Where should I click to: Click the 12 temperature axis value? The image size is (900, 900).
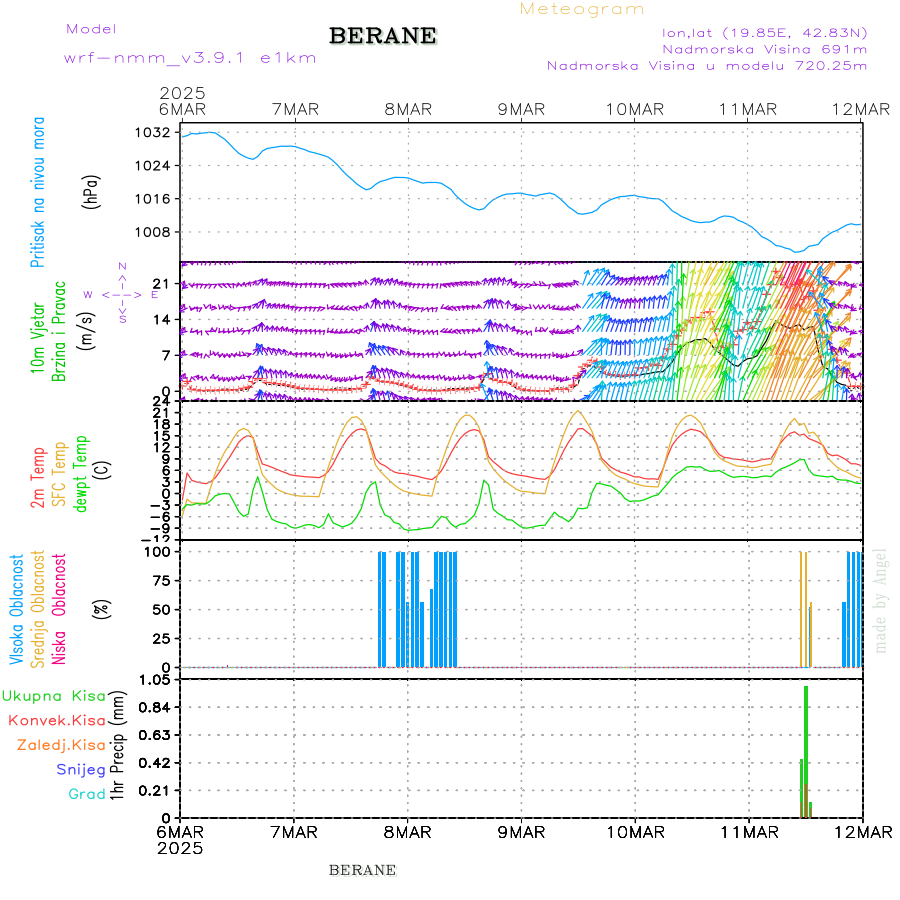pyautogui.click(x=162, y=447)
